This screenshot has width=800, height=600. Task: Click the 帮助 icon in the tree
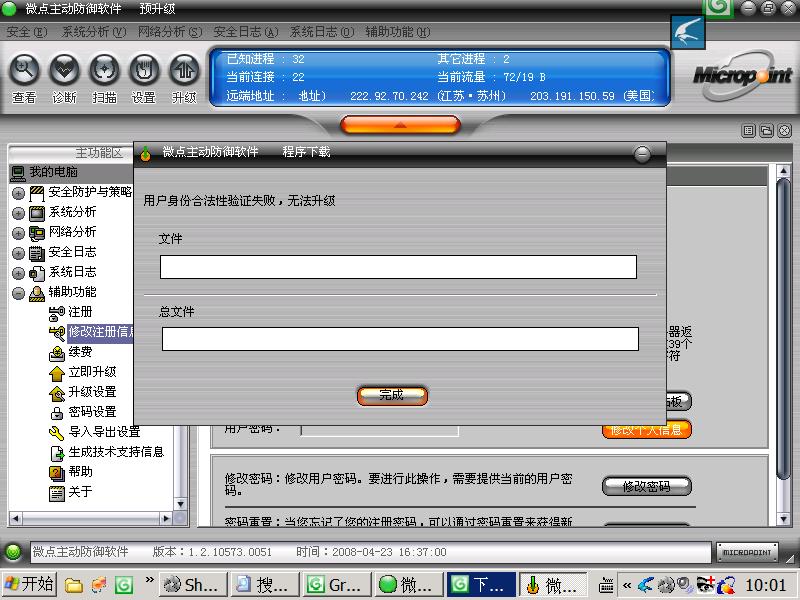(x=57, y=473)
